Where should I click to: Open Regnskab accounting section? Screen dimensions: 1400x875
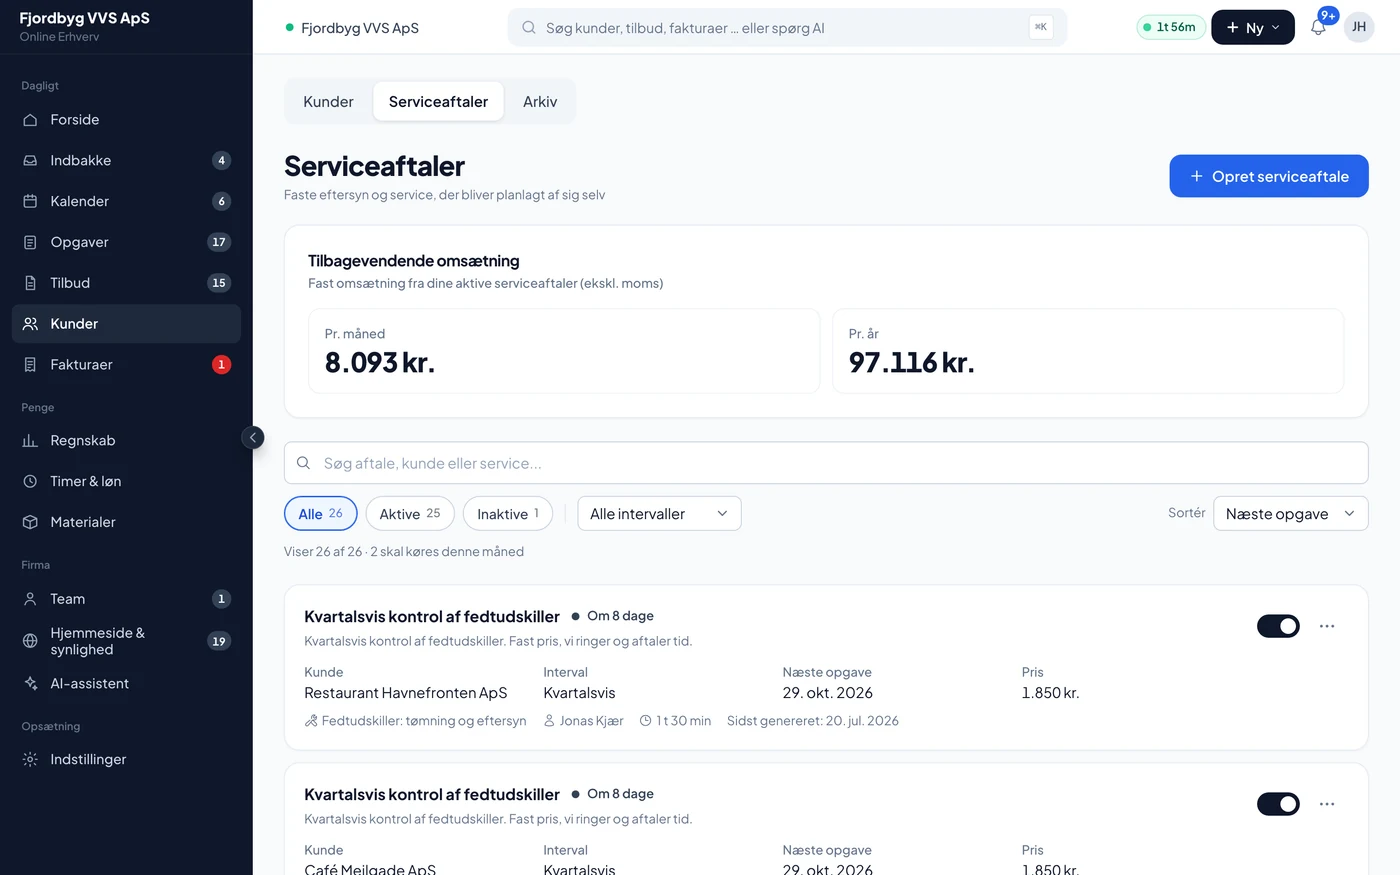126,441
